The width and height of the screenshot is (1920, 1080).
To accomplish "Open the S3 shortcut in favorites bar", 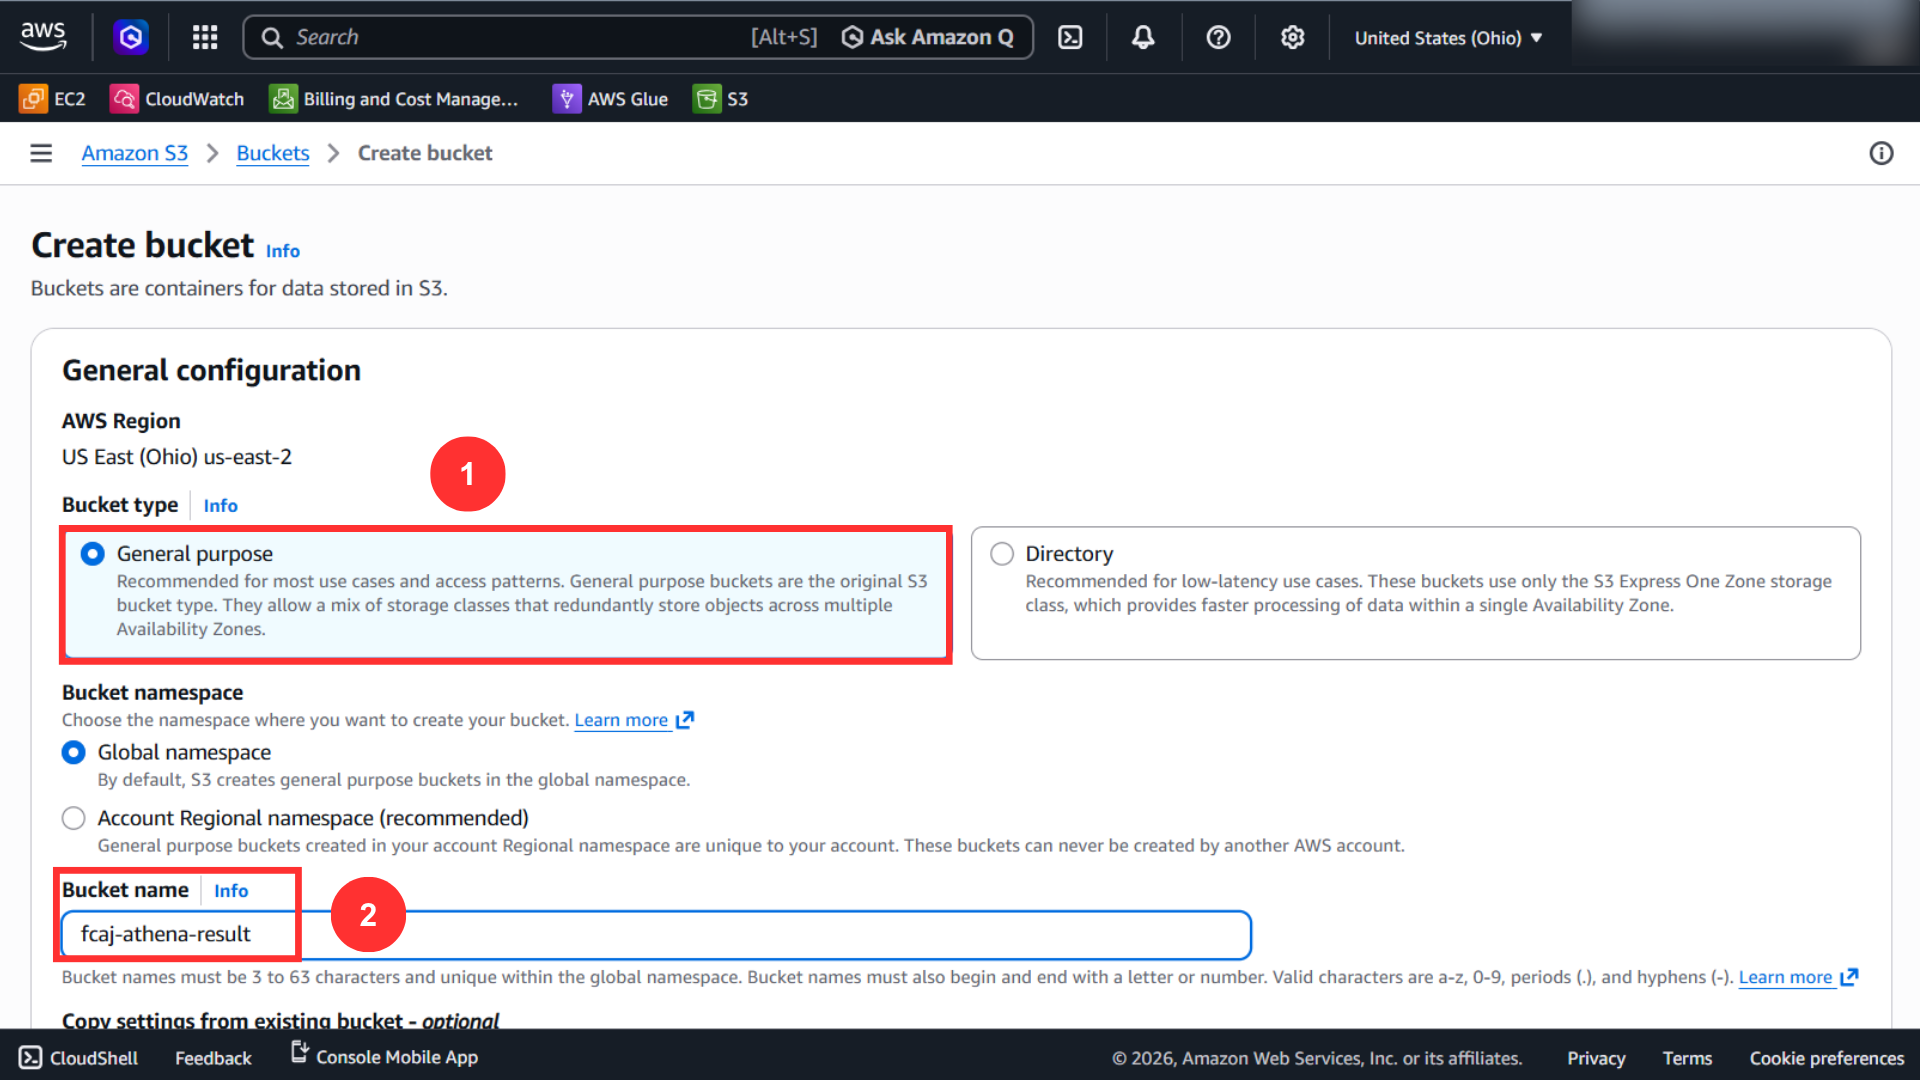I will [721, 98].
